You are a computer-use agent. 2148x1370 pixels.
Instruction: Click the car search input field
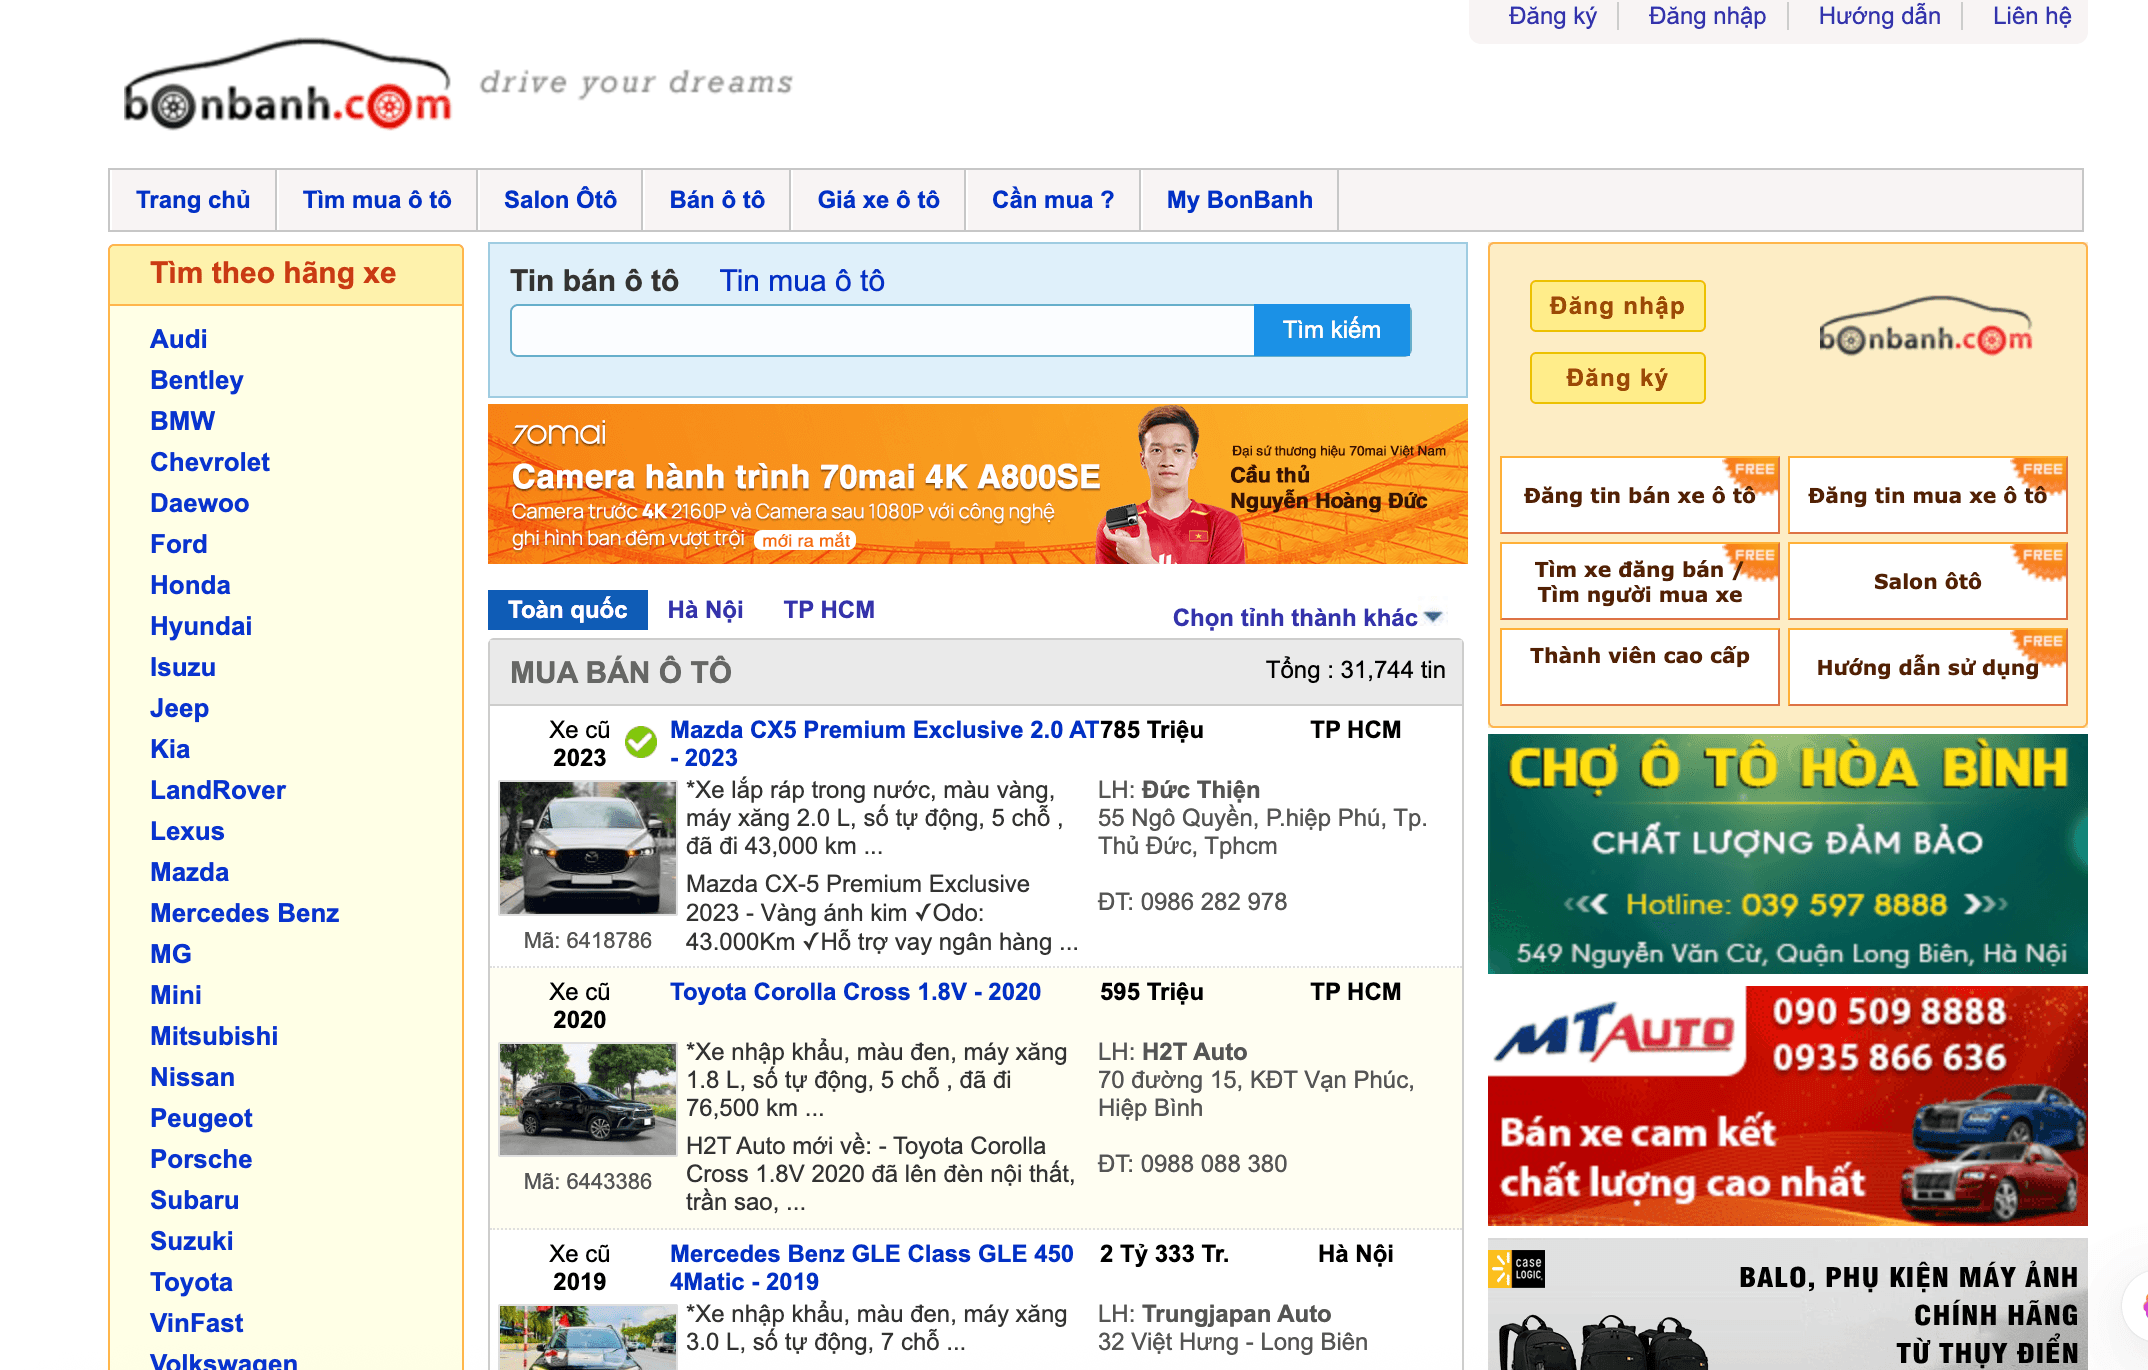[882, 330]
